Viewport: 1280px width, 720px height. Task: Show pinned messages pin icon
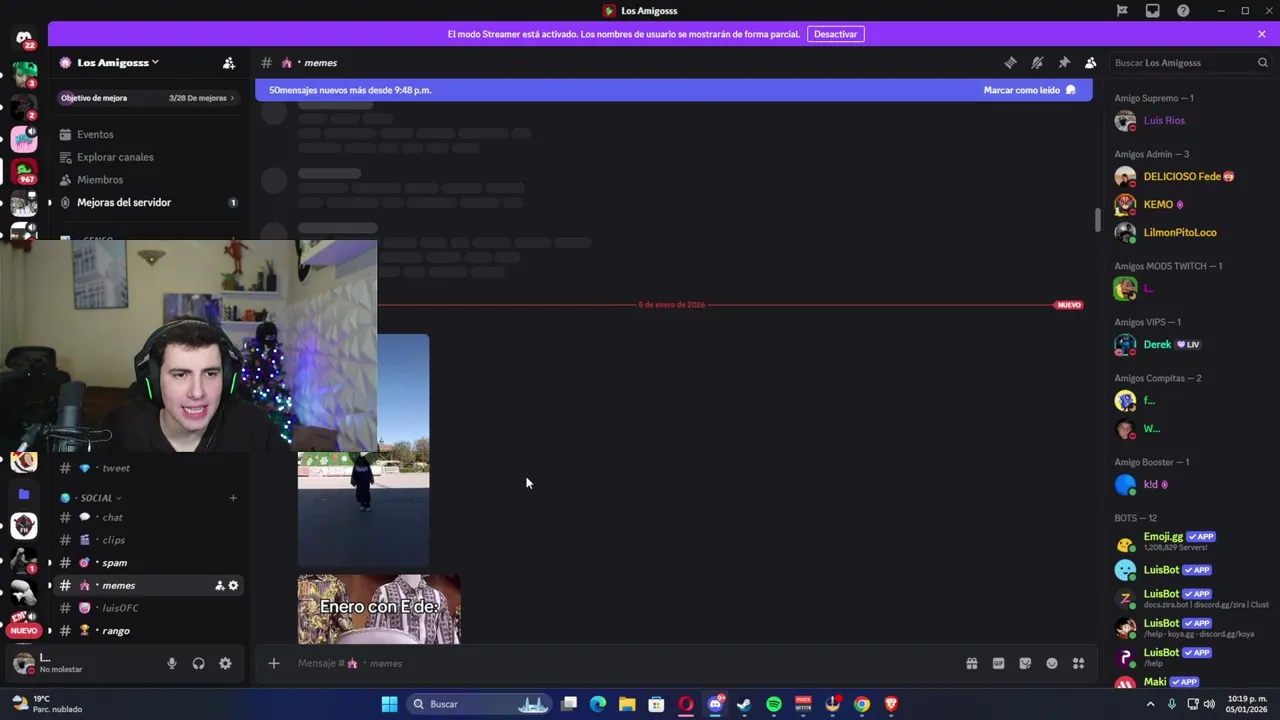click(x=1064, y=62)
